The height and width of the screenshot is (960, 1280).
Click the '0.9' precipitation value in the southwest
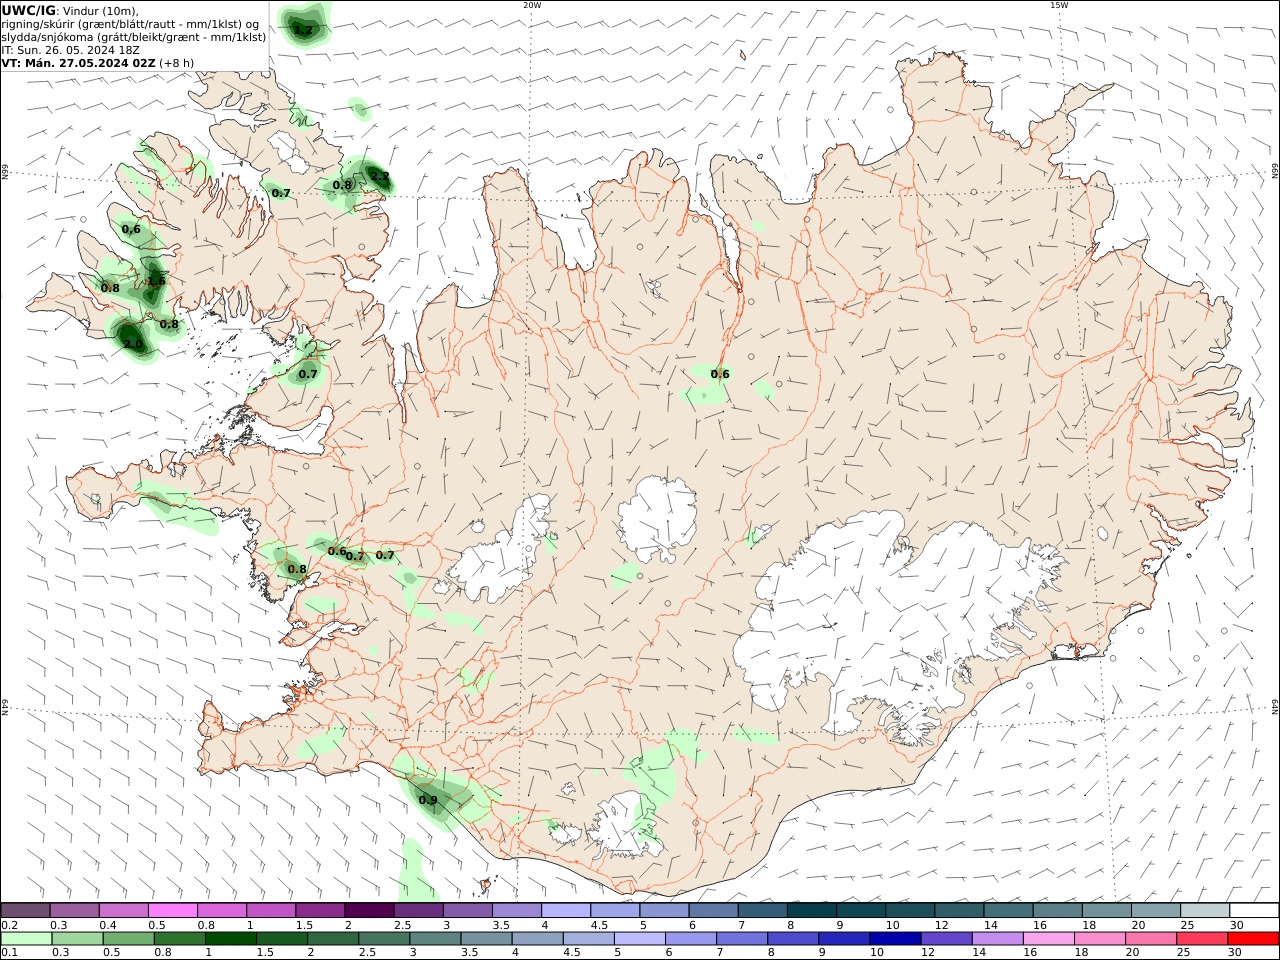coord(428,800)
